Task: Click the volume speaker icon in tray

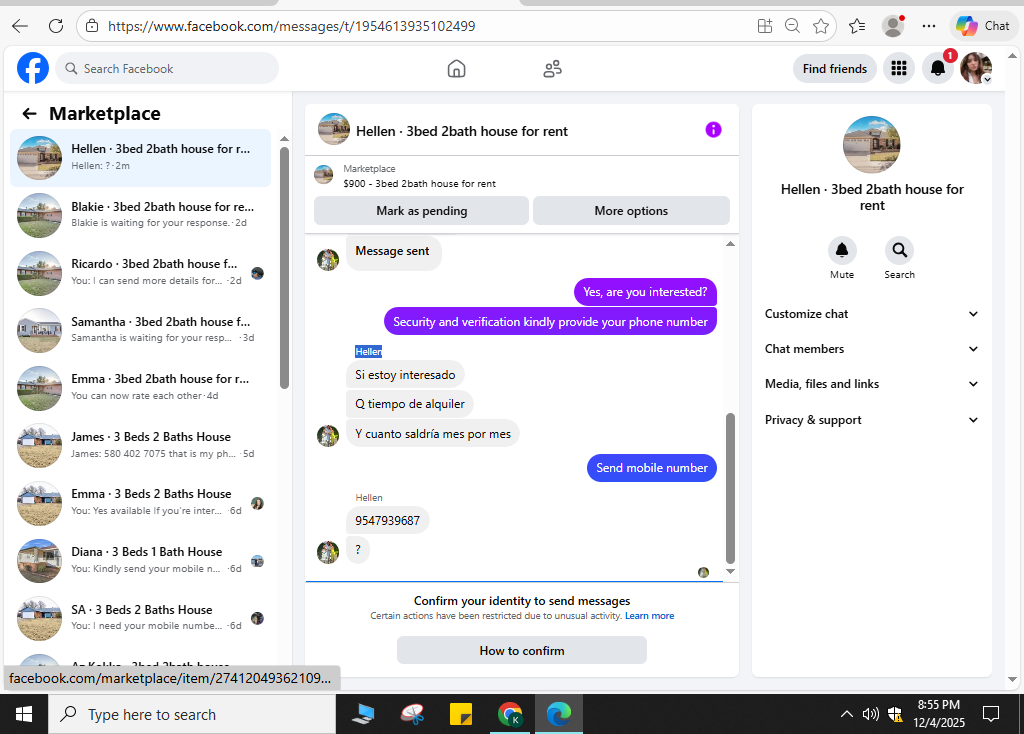Action: click(x=870, y=714)
